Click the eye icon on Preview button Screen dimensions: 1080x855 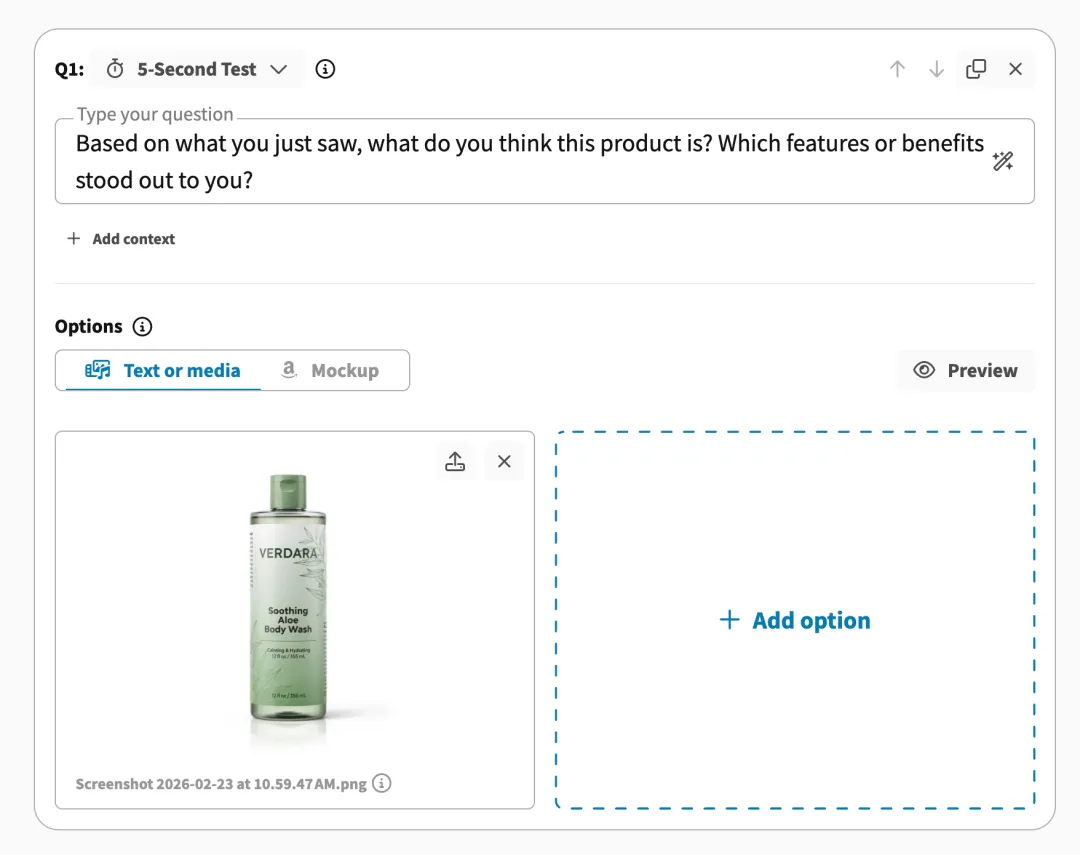click(x=925, y=371)
